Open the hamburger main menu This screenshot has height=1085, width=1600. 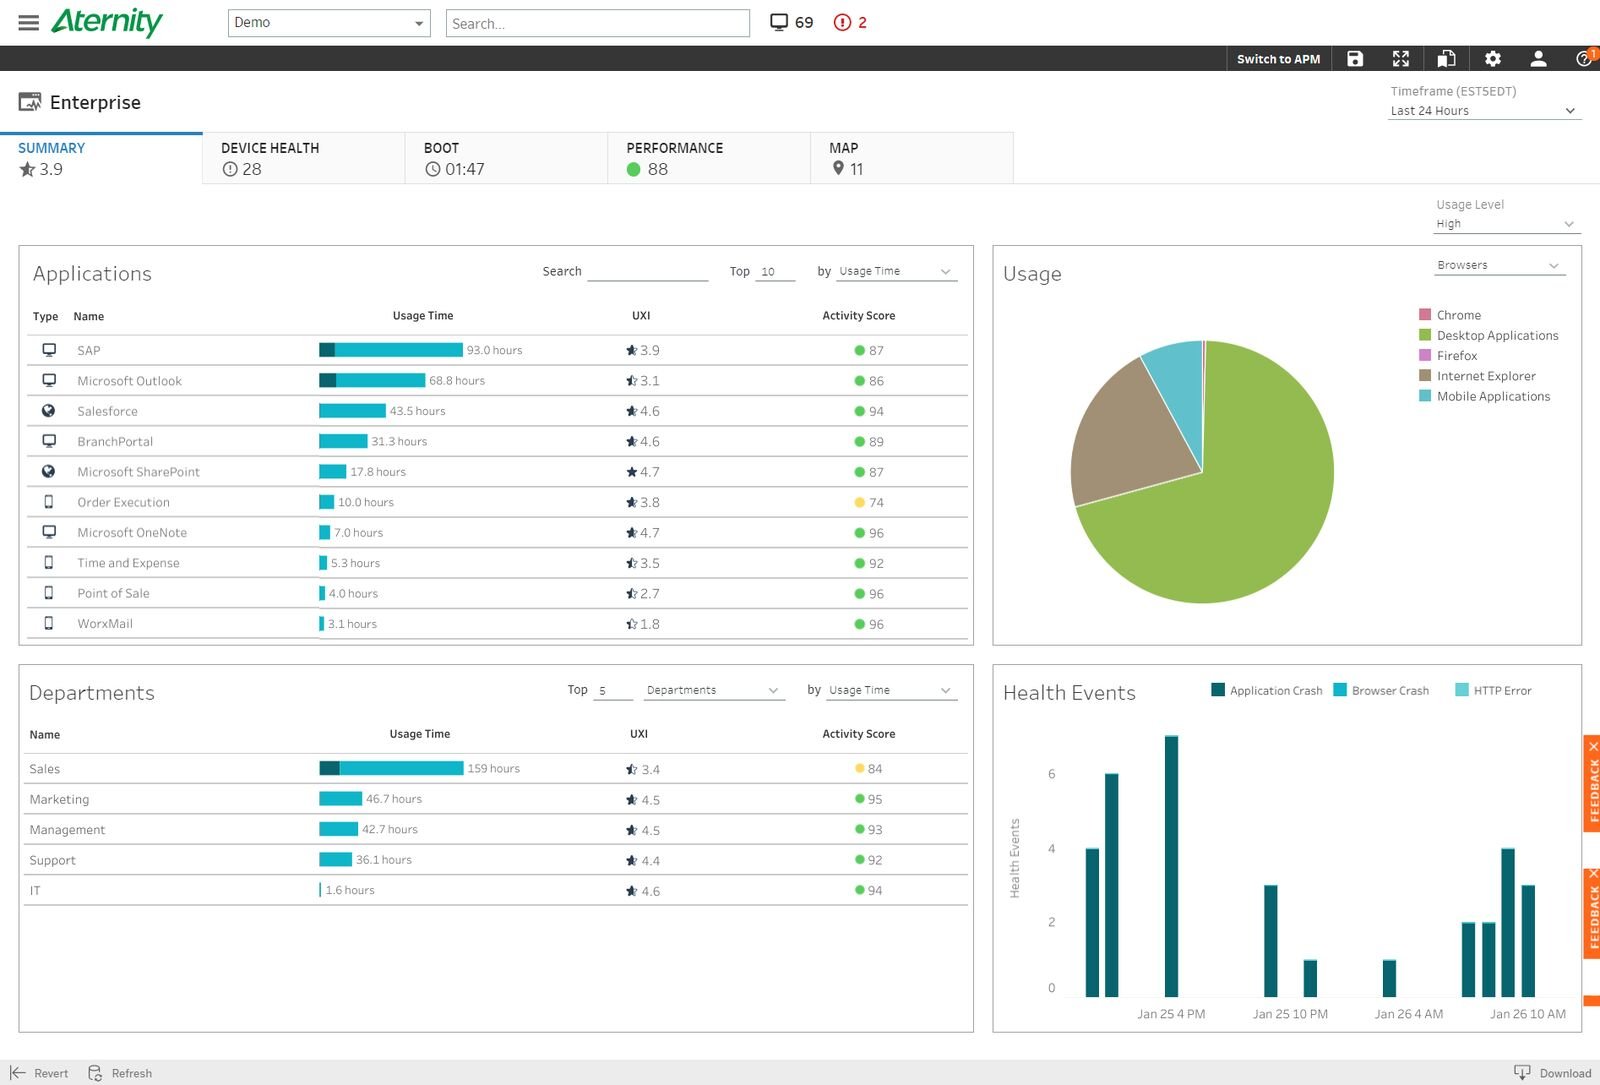pyautogui.click(x=29, y=22)
